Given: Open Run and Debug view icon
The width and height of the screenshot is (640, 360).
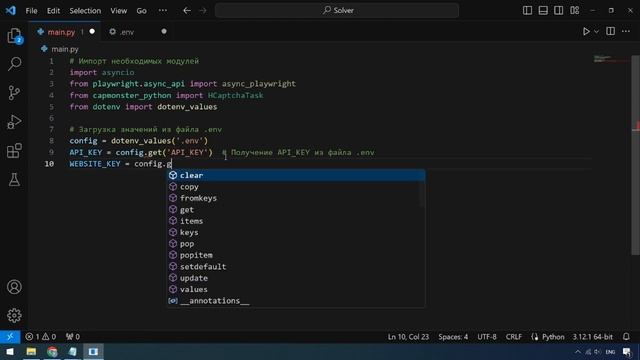Looking at the screenshot, I should point(14,122).
